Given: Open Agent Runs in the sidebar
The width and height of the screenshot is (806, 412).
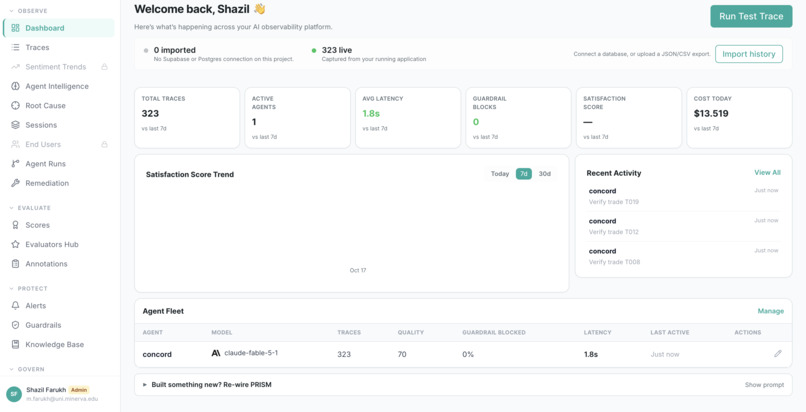Looking at the screenshot, I should [59, 164].
